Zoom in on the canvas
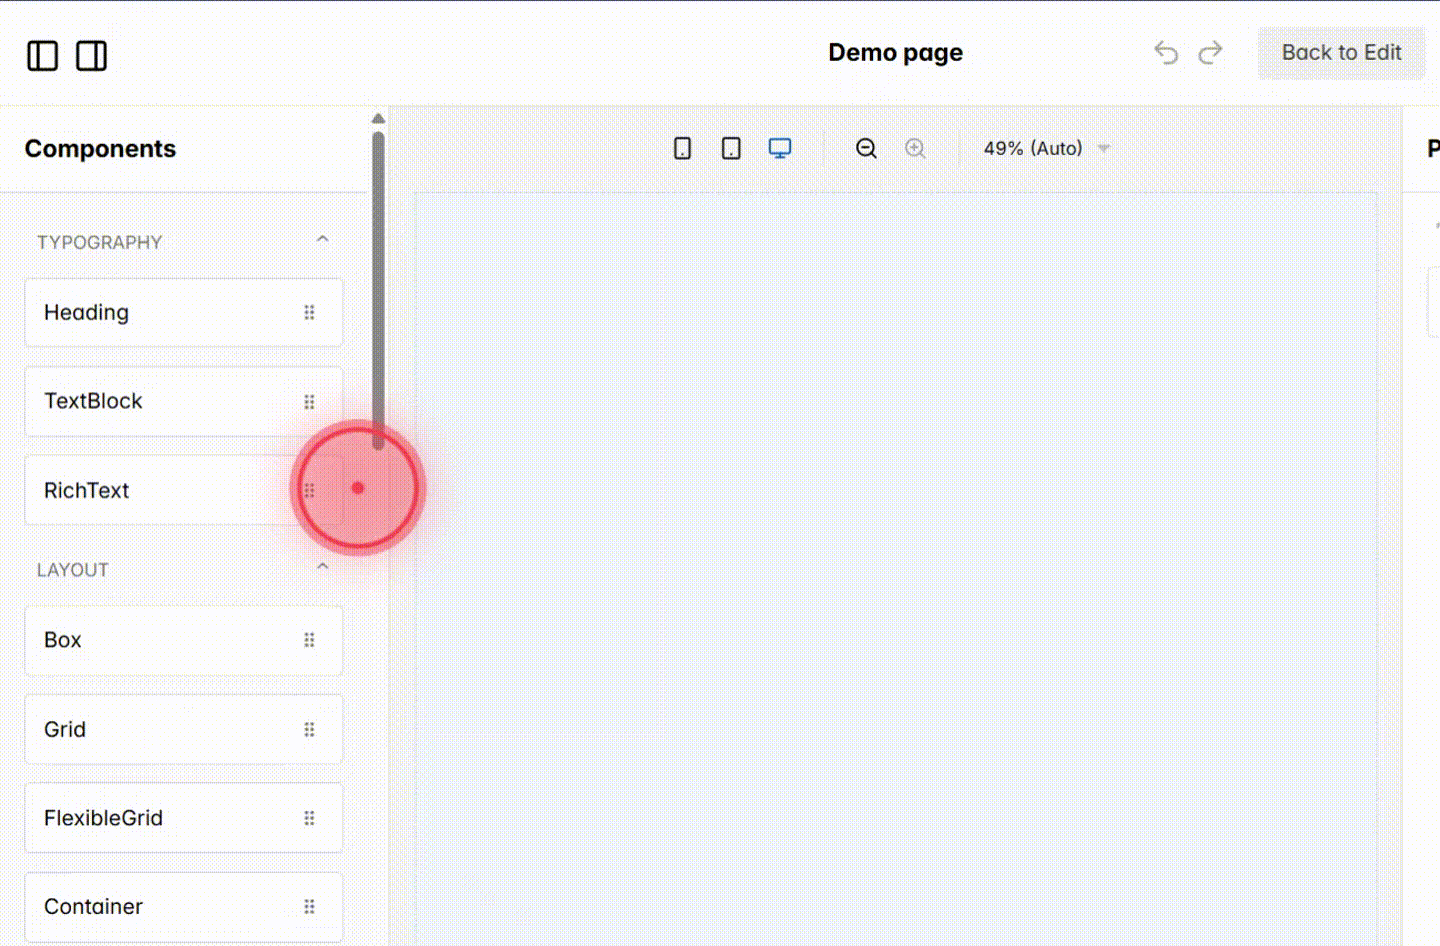 click(x=915, y=148)
